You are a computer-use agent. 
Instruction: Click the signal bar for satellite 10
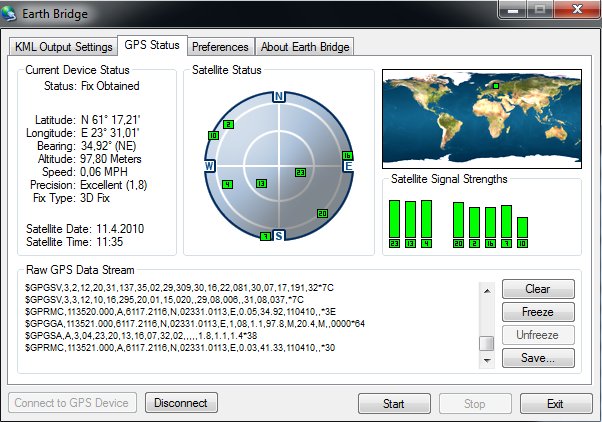click(x=522, y=227)
